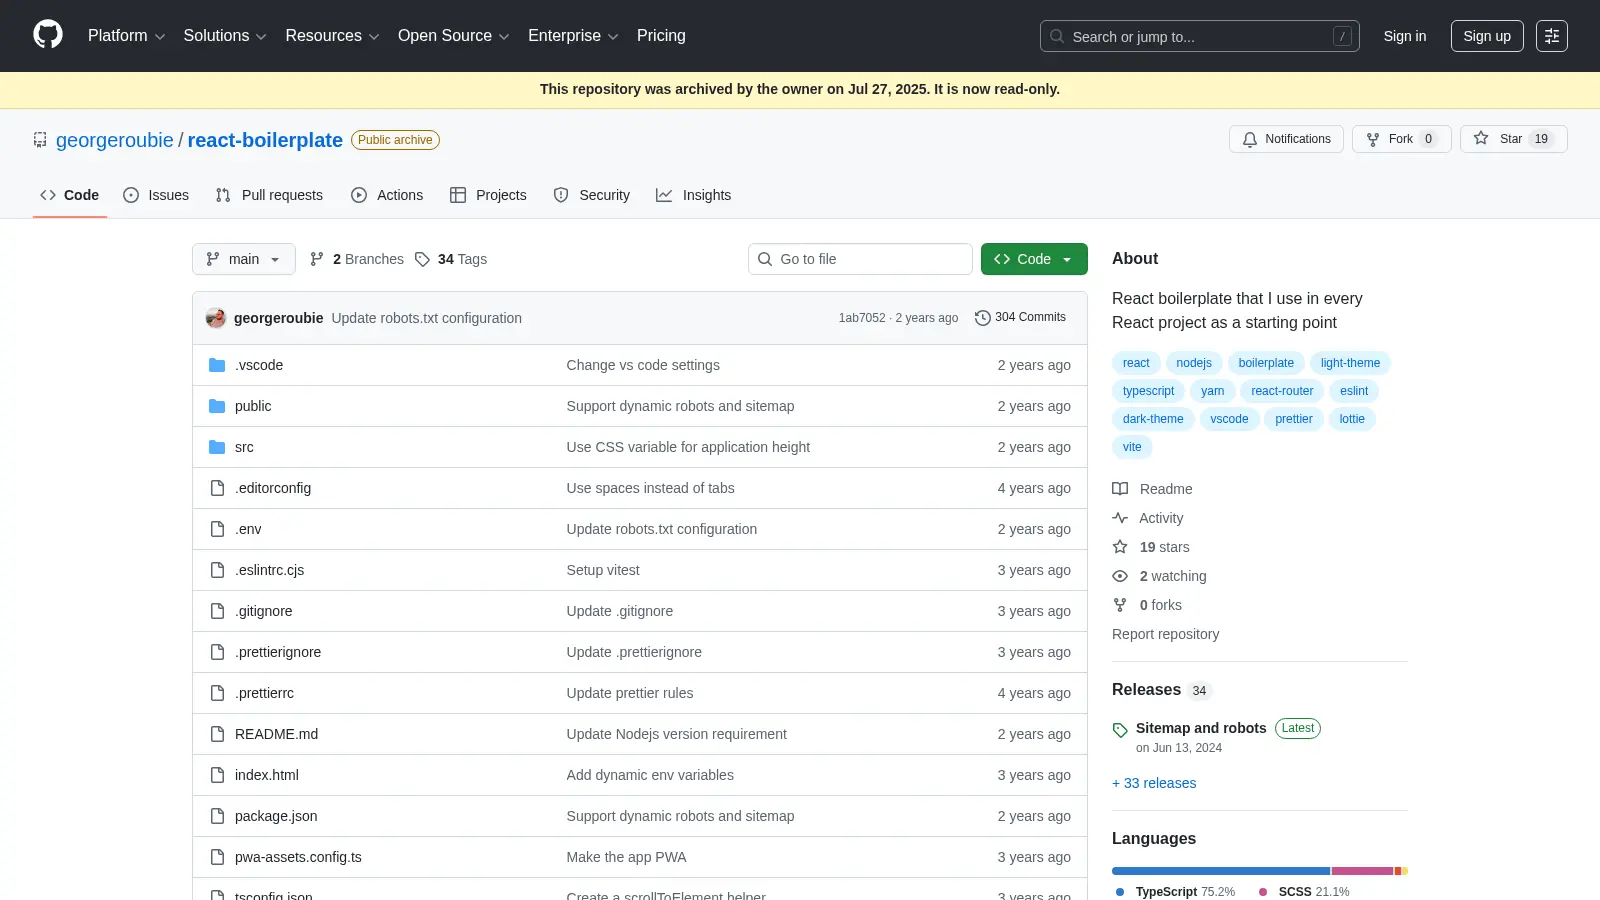1600x900 pixels.
Task: Click the react-boilerplate repository name
Action: click(265, 140)
